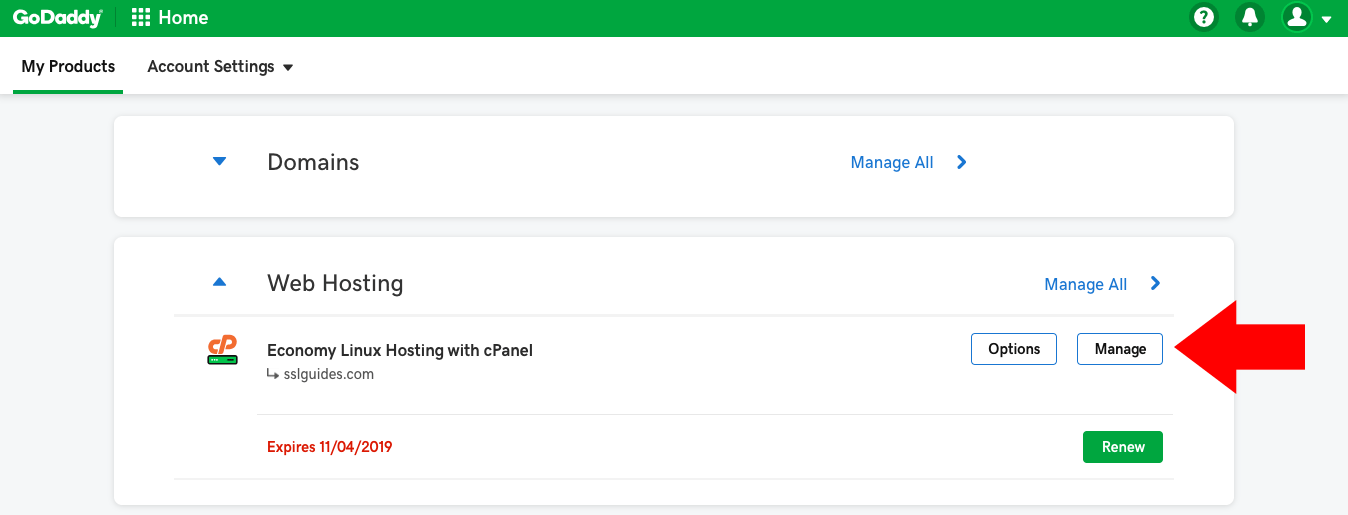1348x515 pixels.
Task: Click the GoDaddy logo
Action: tap(58, 17)
